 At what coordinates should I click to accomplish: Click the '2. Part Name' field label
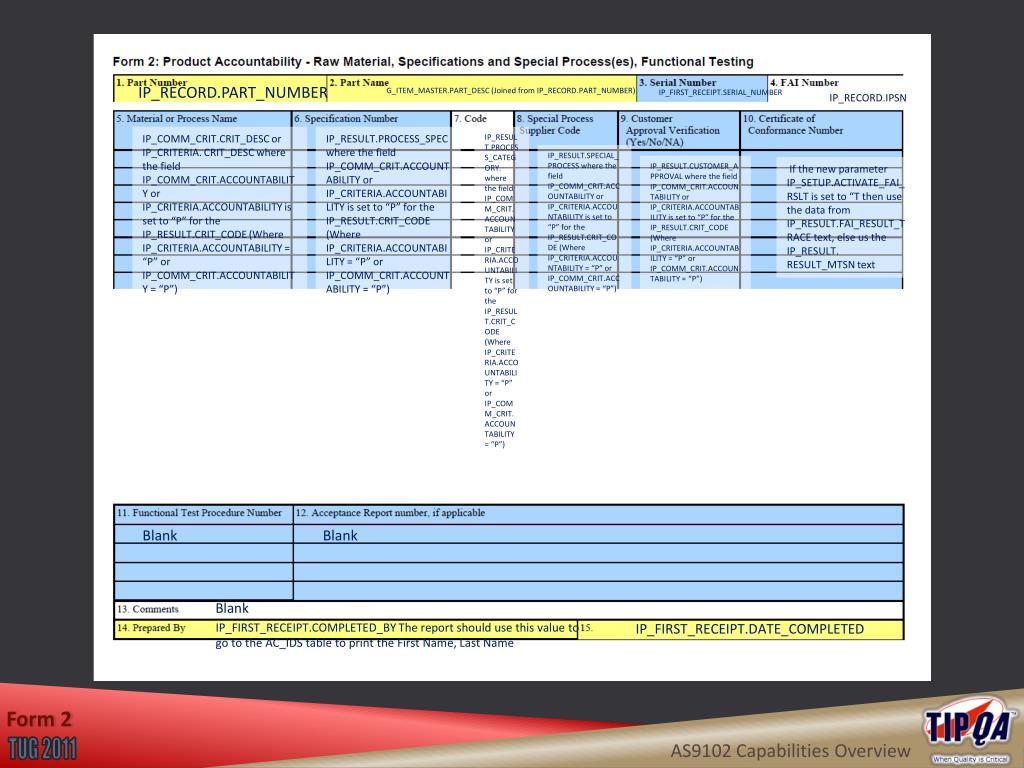pyautogui.click(x=359, y=82)
